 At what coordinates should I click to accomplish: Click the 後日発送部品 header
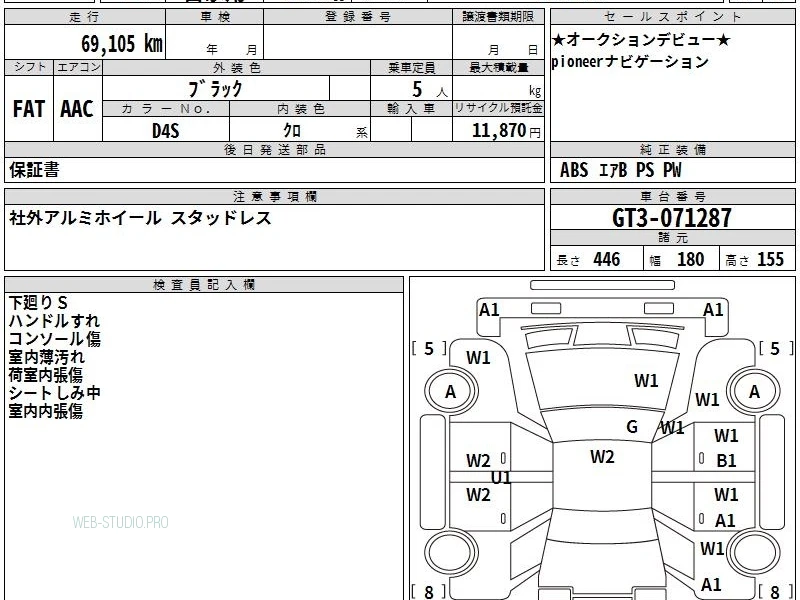click(x=274, y=149)
